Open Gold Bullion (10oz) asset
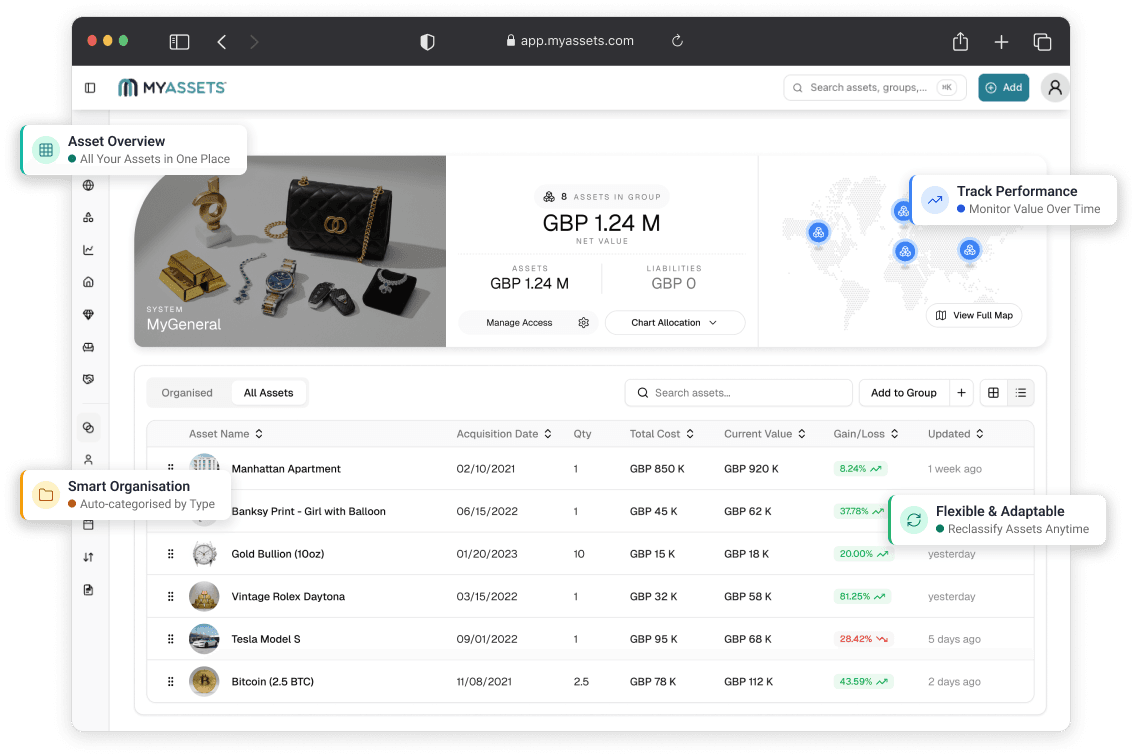This screenshot has height=756, width=1137. coord(278,554)
